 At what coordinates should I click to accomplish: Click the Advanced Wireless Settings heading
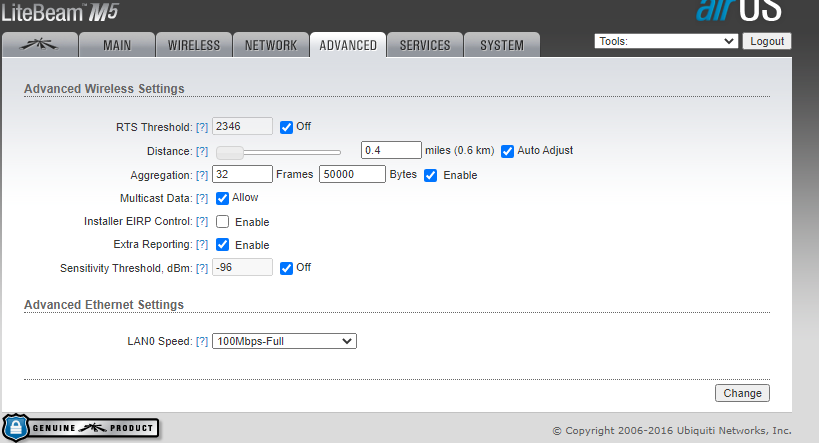(x=104, y=89)
